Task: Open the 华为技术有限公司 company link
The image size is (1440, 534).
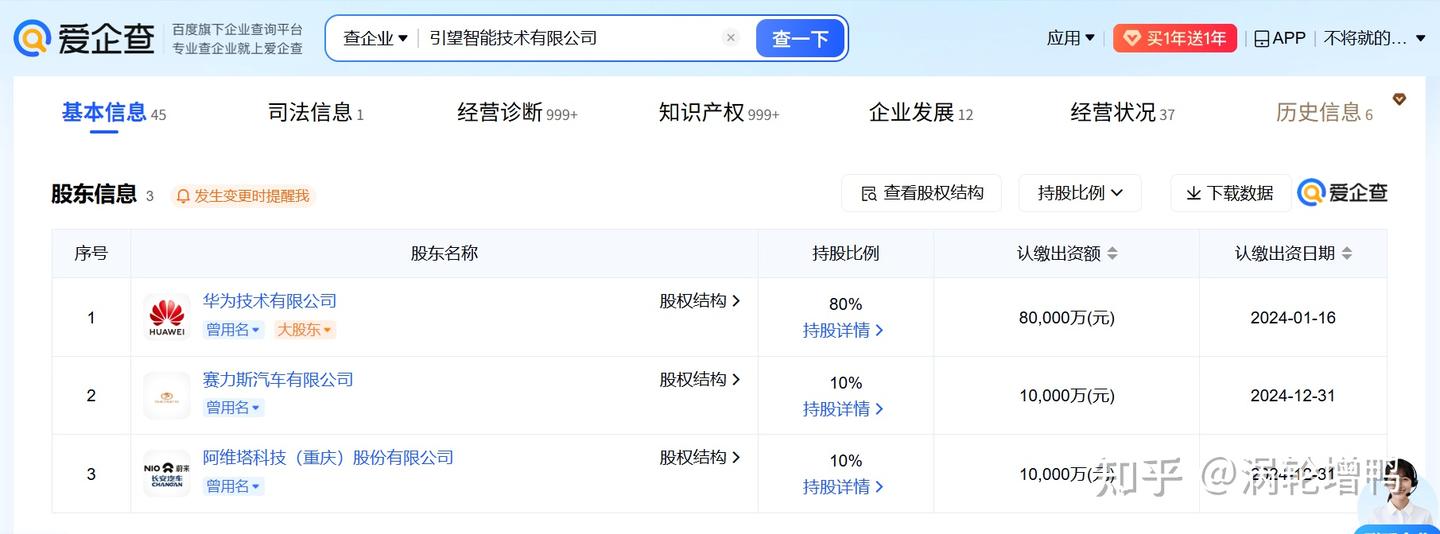Action: [270, 301]
